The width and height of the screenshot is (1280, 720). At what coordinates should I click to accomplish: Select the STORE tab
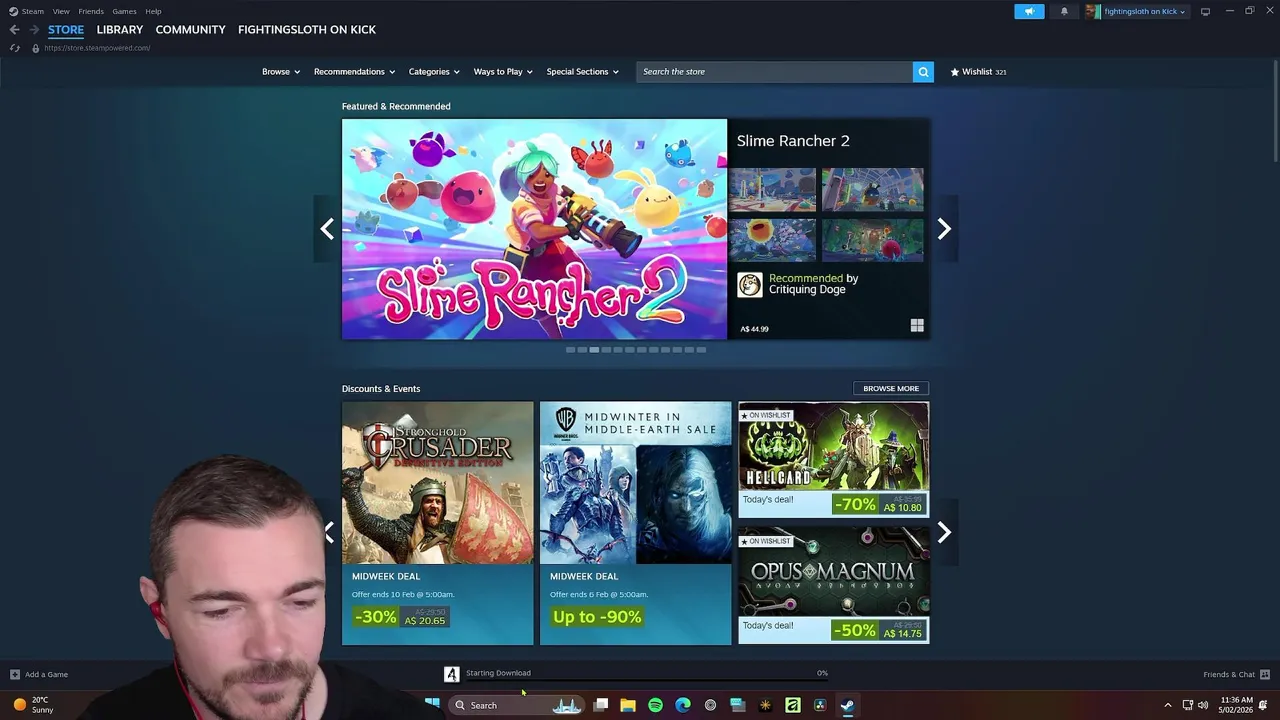tap(66, 30)
